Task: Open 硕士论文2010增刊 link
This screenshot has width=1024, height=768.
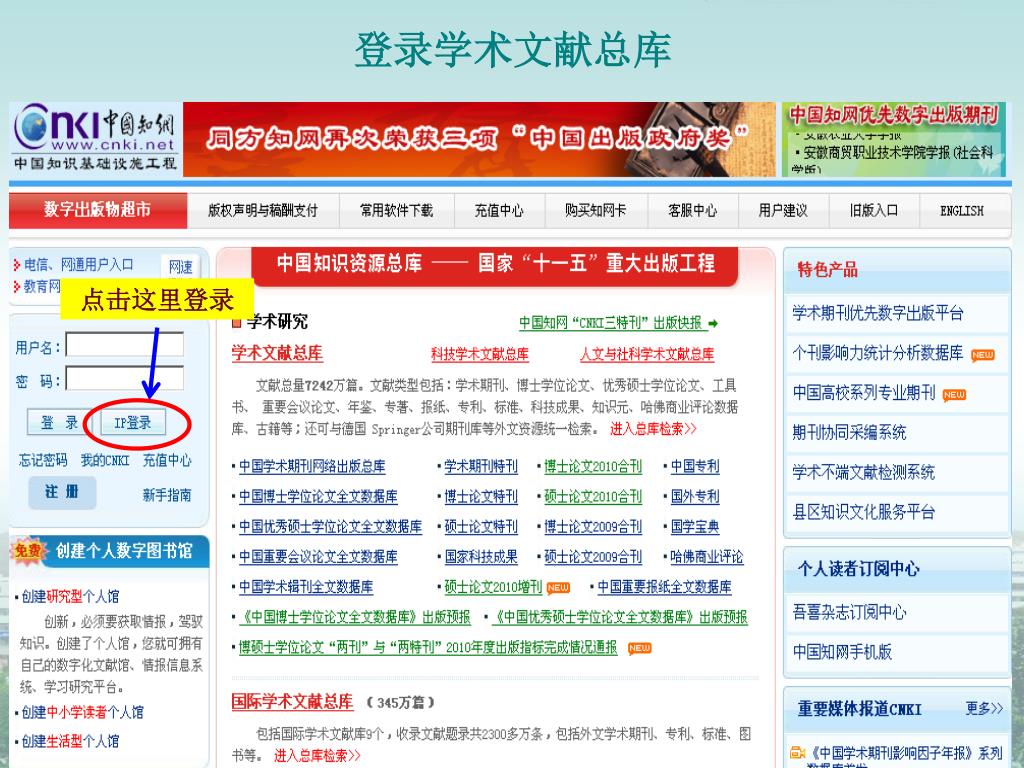Action: tap(493, 586)
